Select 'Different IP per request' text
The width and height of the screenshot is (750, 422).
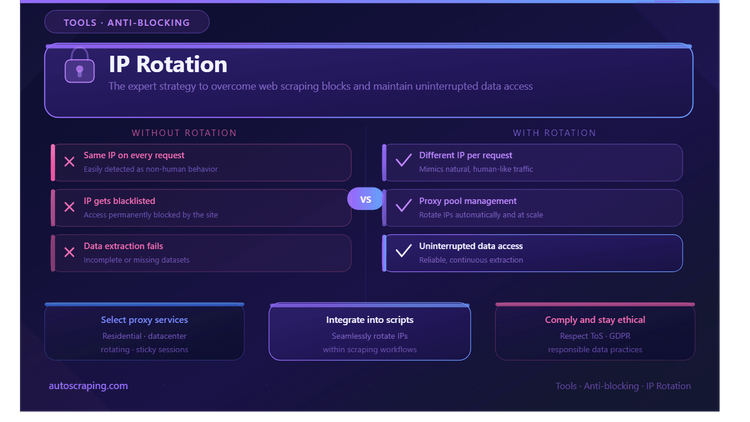click(465, 155)
